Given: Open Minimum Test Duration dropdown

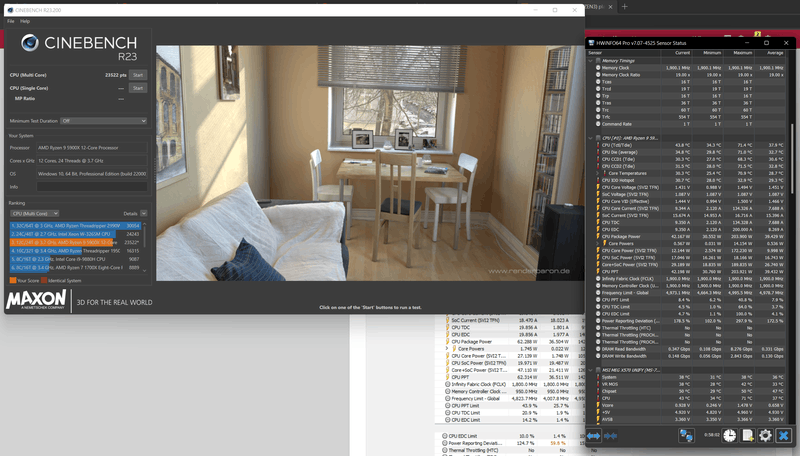Looking at the screenshot, I should point(104,121).
